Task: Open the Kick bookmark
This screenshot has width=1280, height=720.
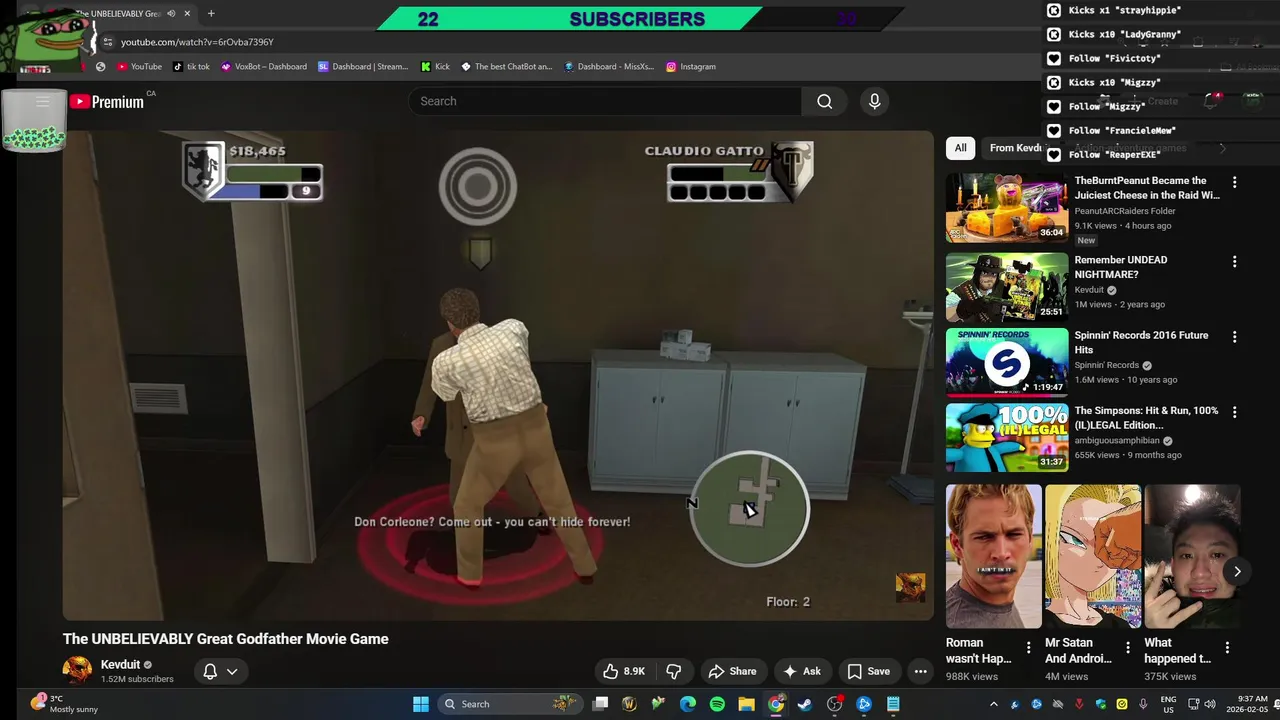Action: 435,66
